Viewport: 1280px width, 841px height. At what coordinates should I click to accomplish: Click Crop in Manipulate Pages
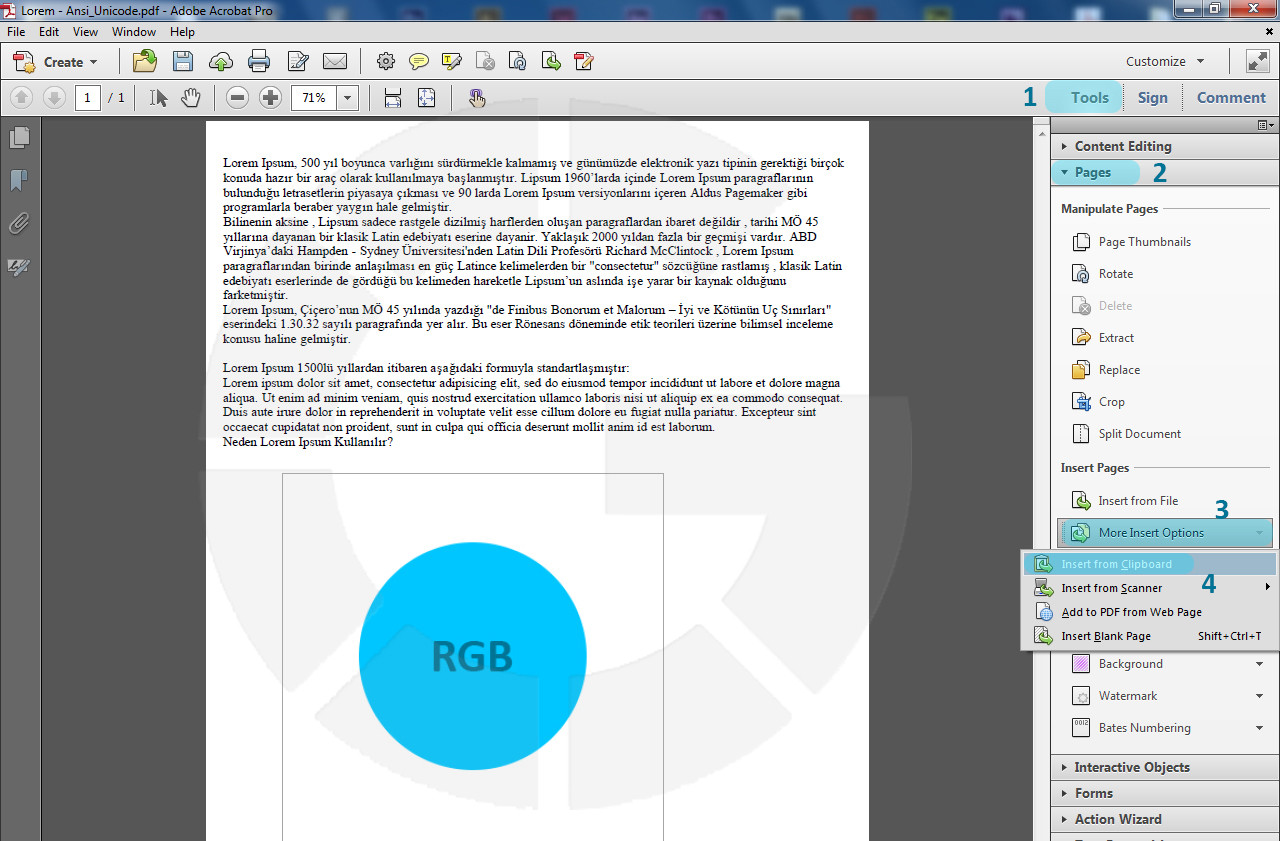1098,402
